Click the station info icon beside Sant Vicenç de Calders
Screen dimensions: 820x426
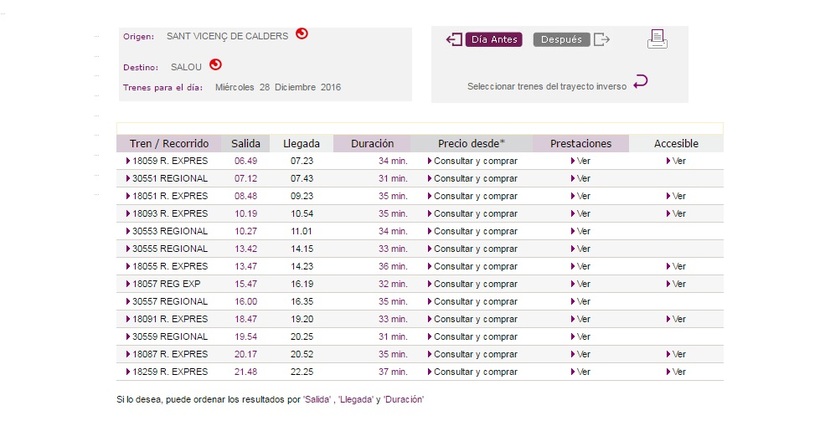301,34
